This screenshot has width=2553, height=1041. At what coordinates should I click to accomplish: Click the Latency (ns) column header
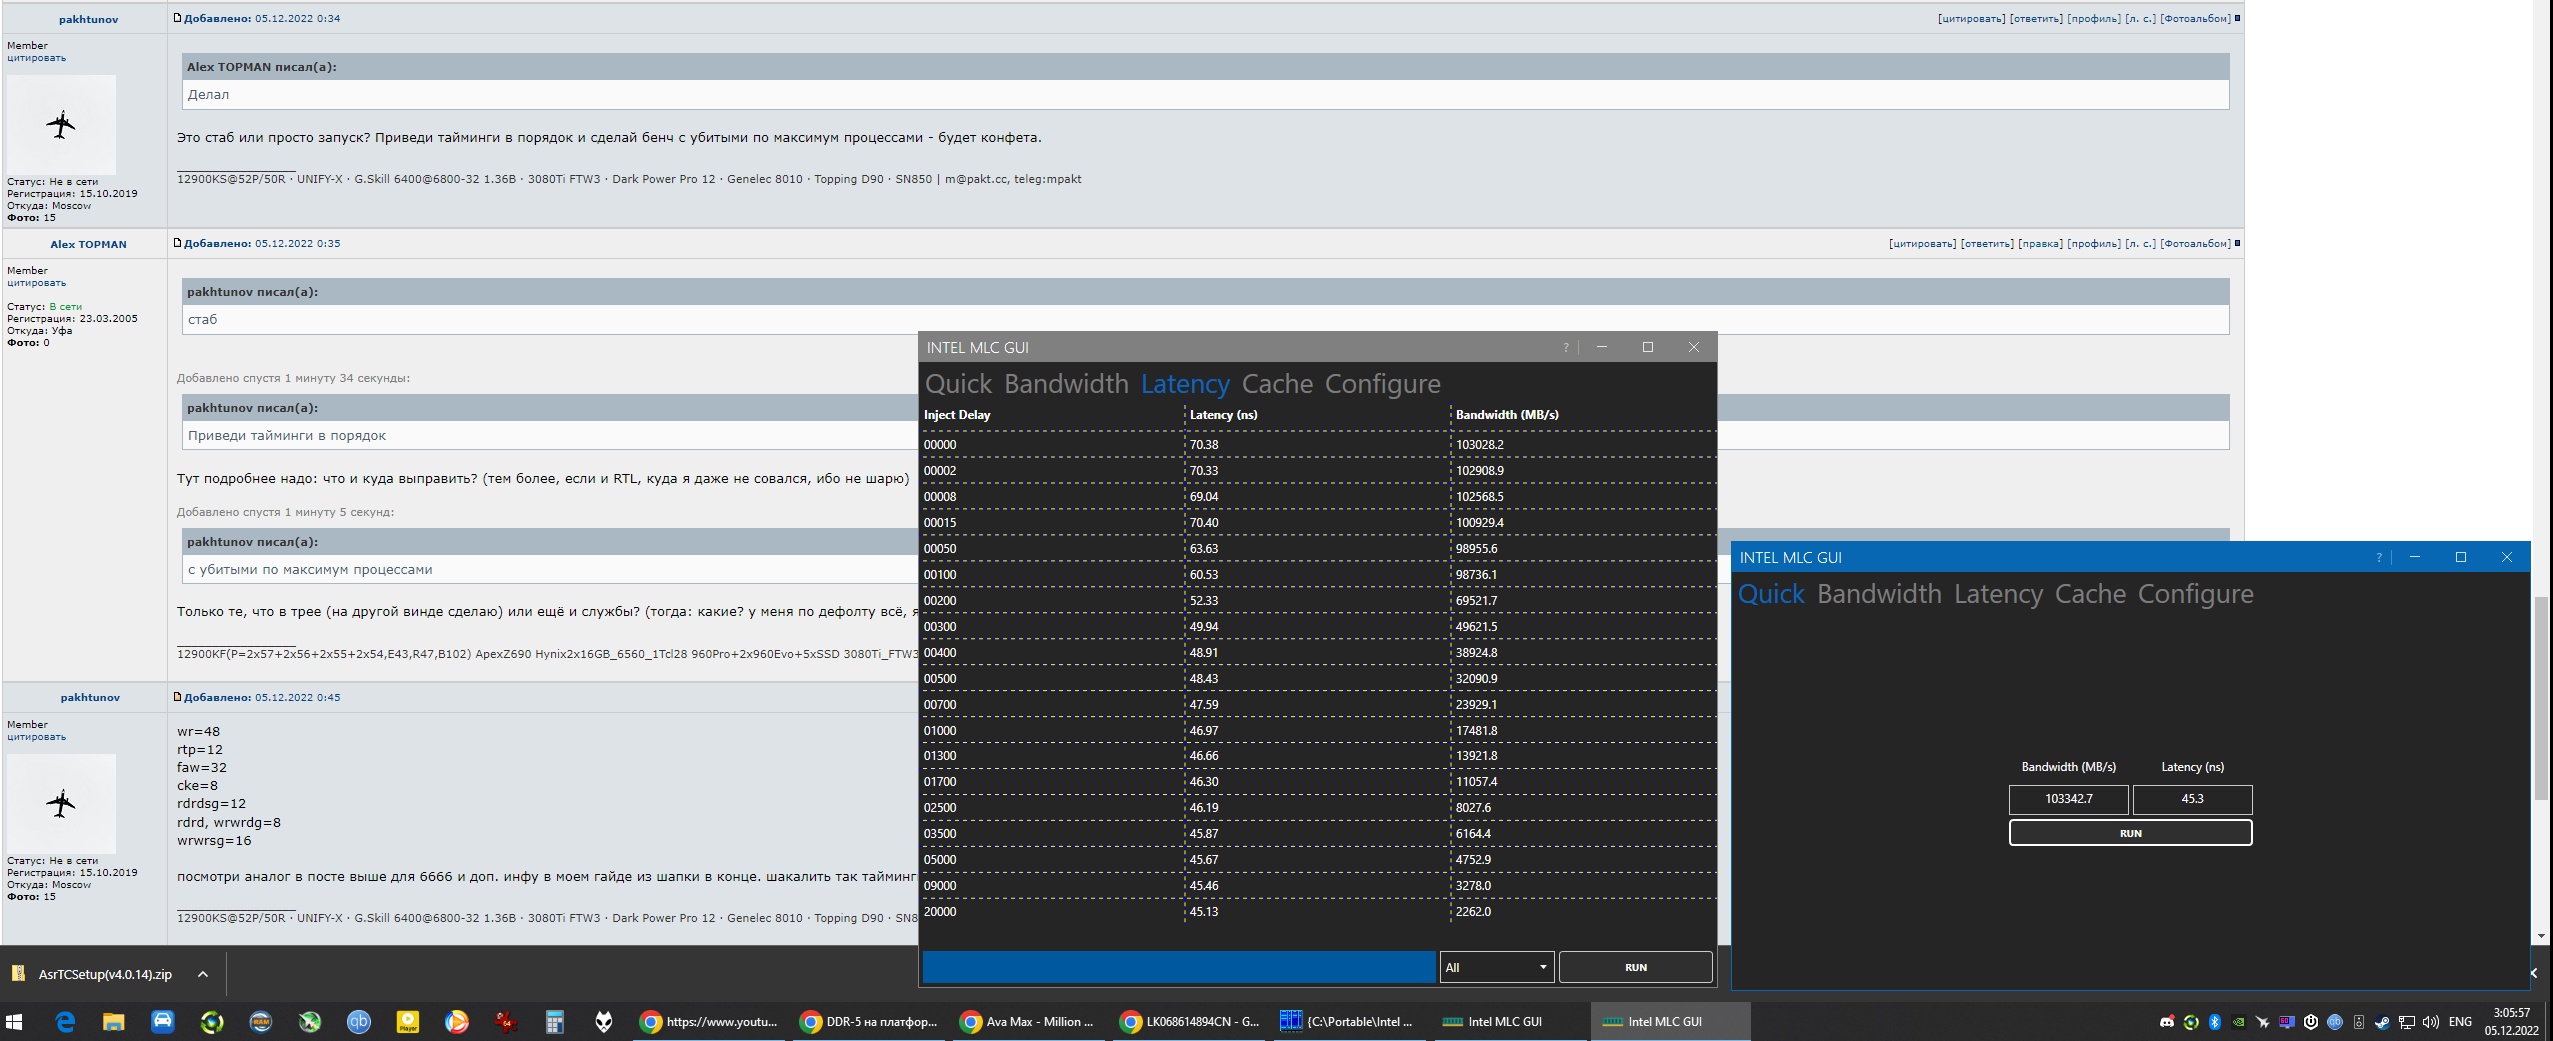tap(1223, 415)
